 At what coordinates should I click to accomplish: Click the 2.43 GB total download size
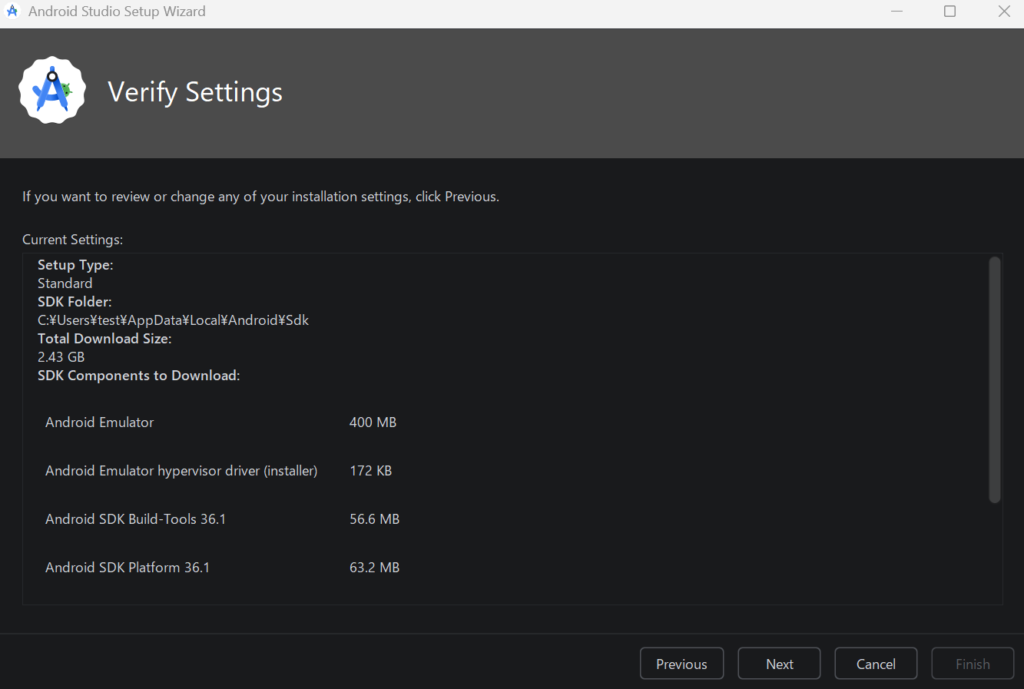click(61, 357)
